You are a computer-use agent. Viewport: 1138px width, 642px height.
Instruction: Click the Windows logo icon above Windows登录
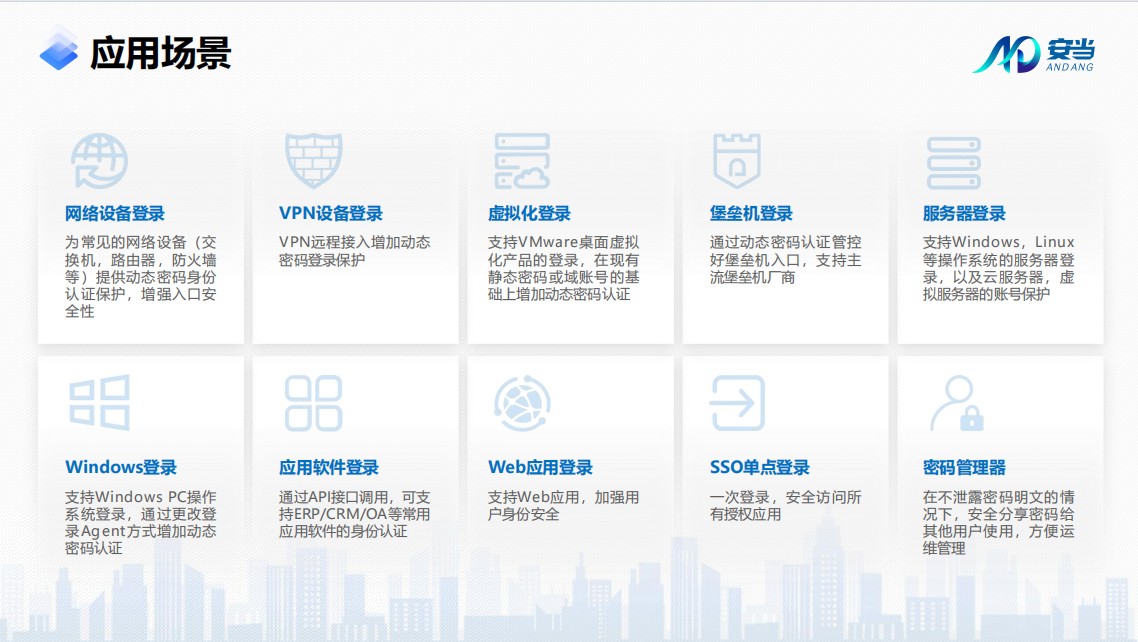click(x=99, y=403)
